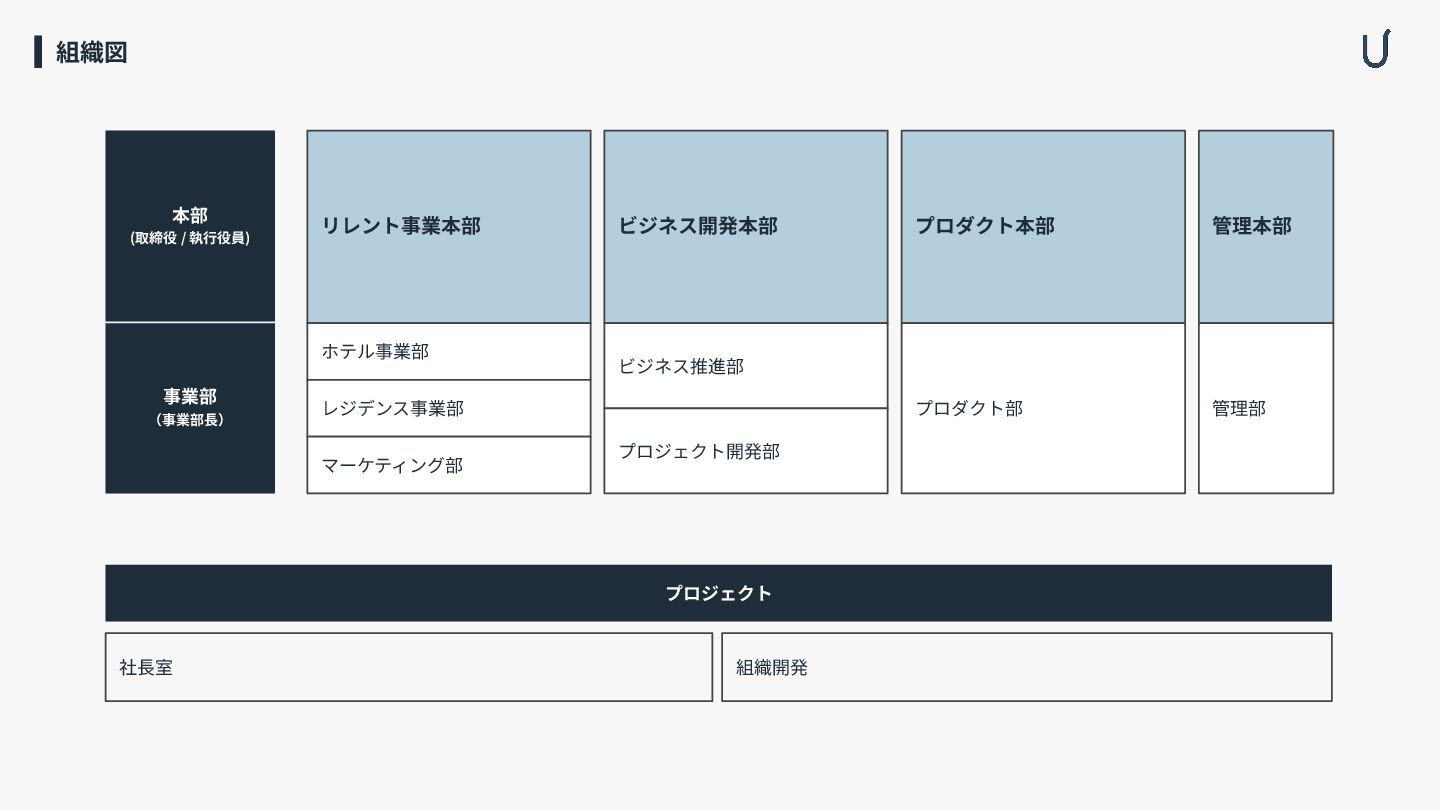
Task: Click the 管理部 cell
Action: click(x=1265, y=408)
